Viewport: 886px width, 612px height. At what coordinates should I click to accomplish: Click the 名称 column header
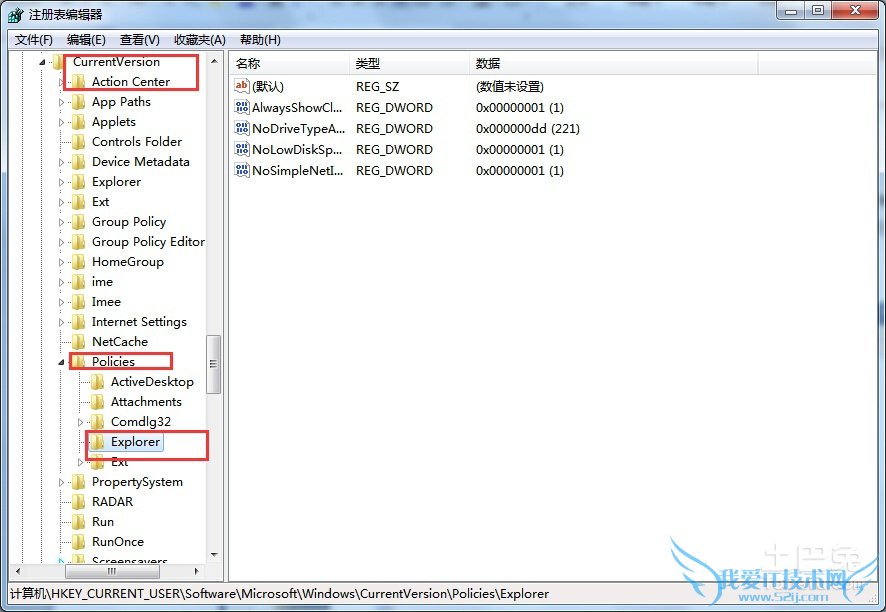click(290, 63)
